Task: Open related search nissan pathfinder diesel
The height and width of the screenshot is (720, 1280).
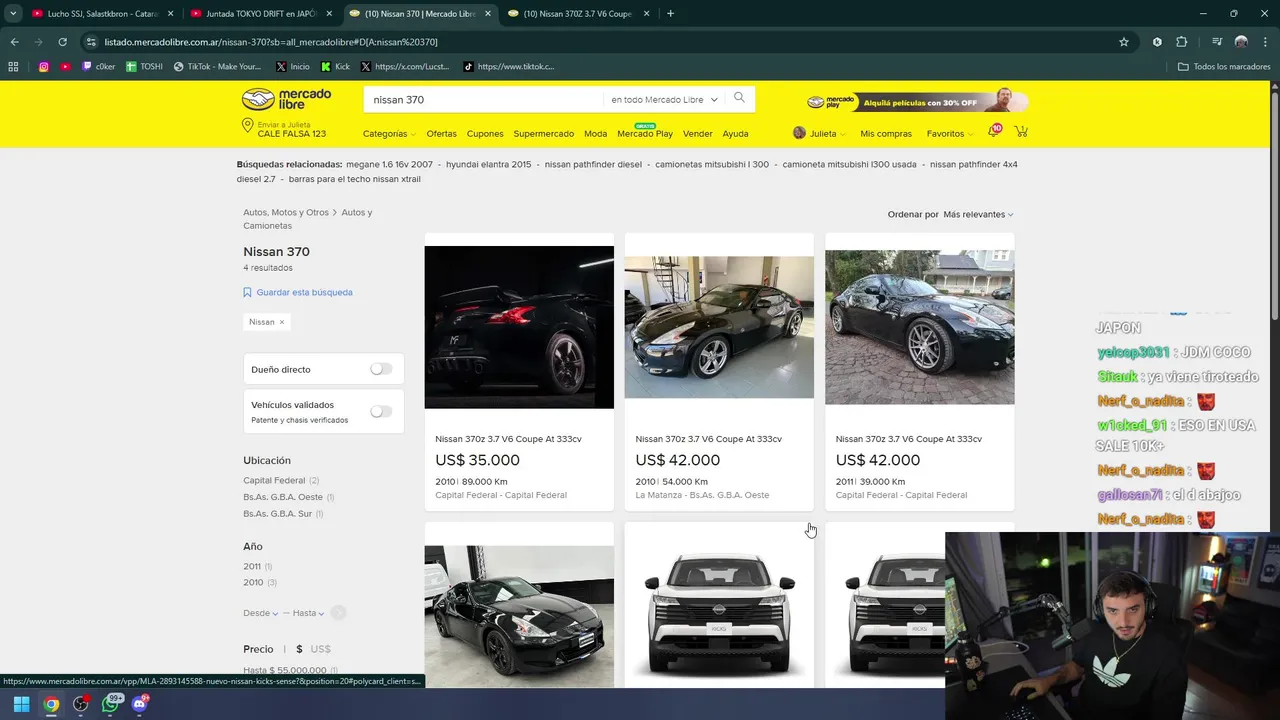Action: tap(593, 164)
